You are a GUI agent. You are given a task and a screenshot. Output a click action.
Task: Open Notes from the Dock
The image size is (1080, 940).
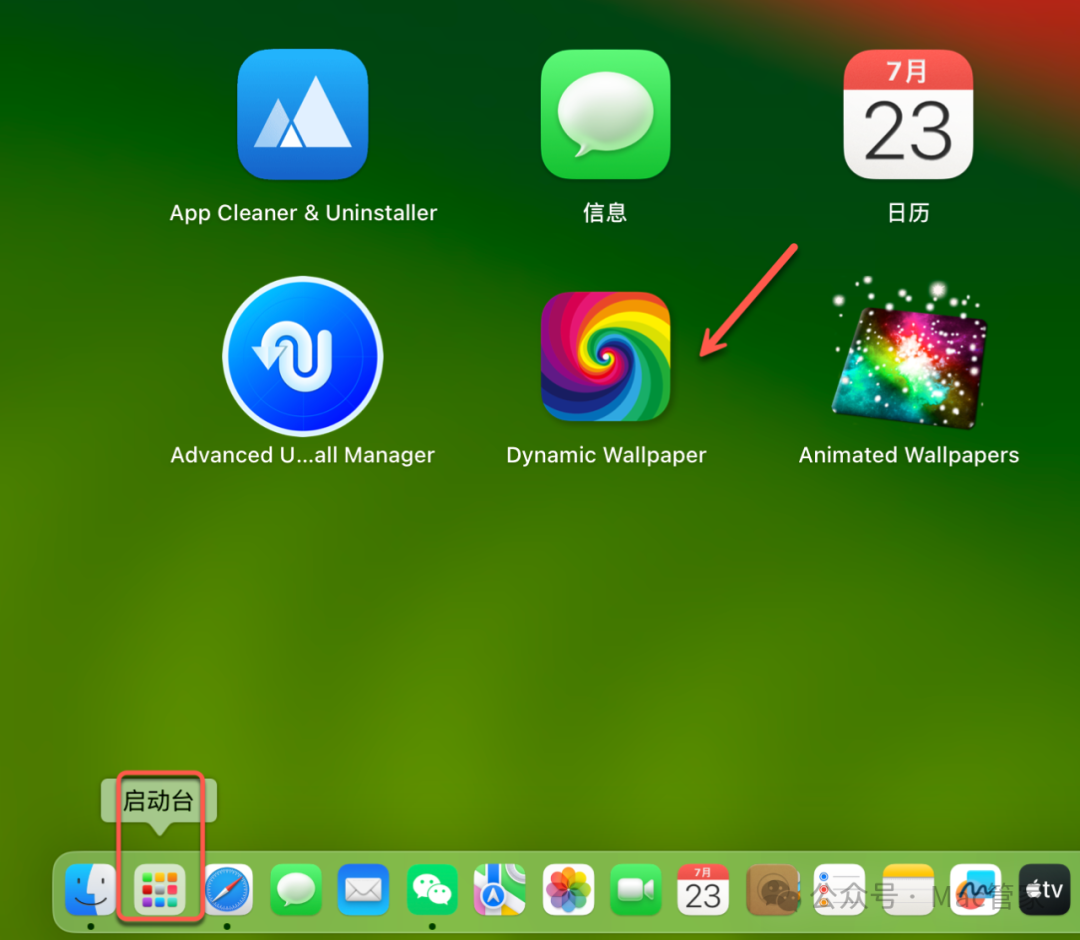tap(908, 889)
